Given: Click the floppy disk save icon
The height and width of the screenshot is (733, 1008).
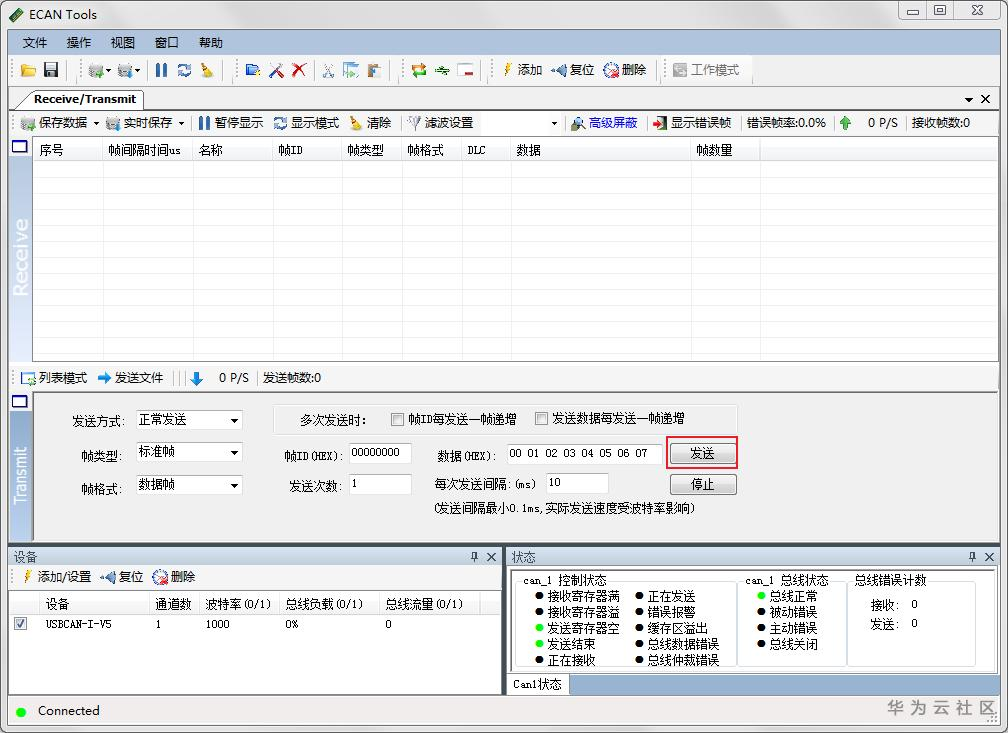Looking at the screenshot, I should (x=51, y=69).
